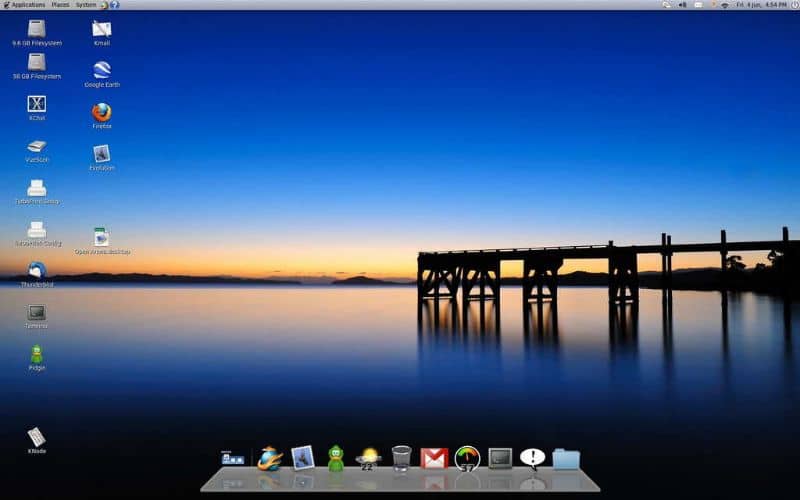The image size is (800, 500).
Task: Open the blue folder in the dock
Action: pyautogui.click(x=566, y=459)
